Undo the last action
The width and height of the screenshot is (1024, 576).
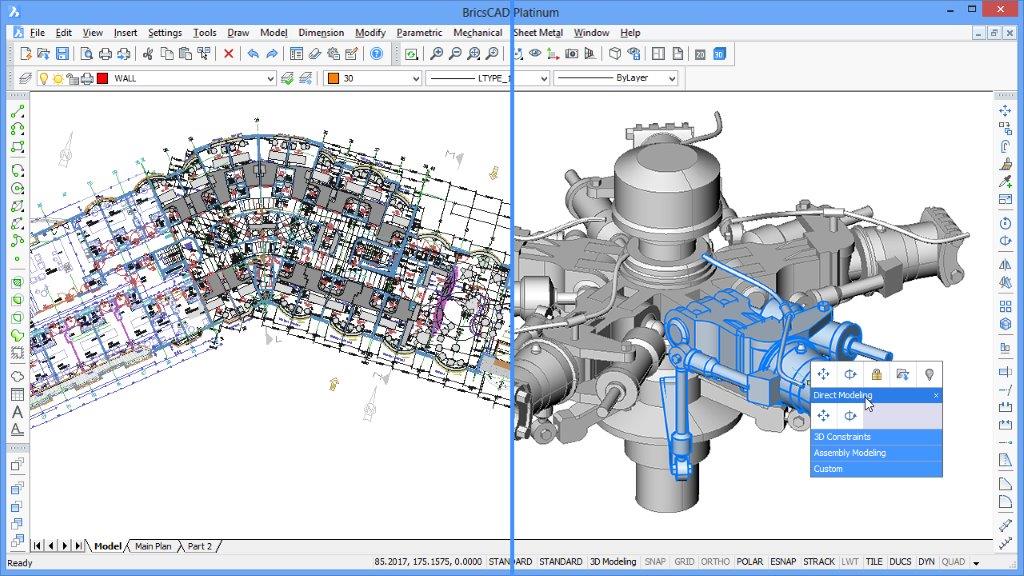coord(253,54)
